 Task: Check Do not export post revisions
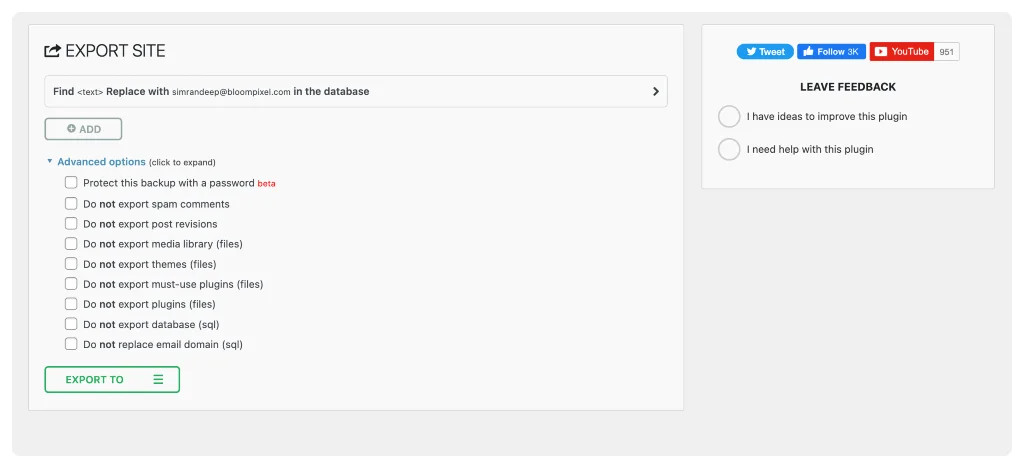pyautogui.click(x=71, y=224)
